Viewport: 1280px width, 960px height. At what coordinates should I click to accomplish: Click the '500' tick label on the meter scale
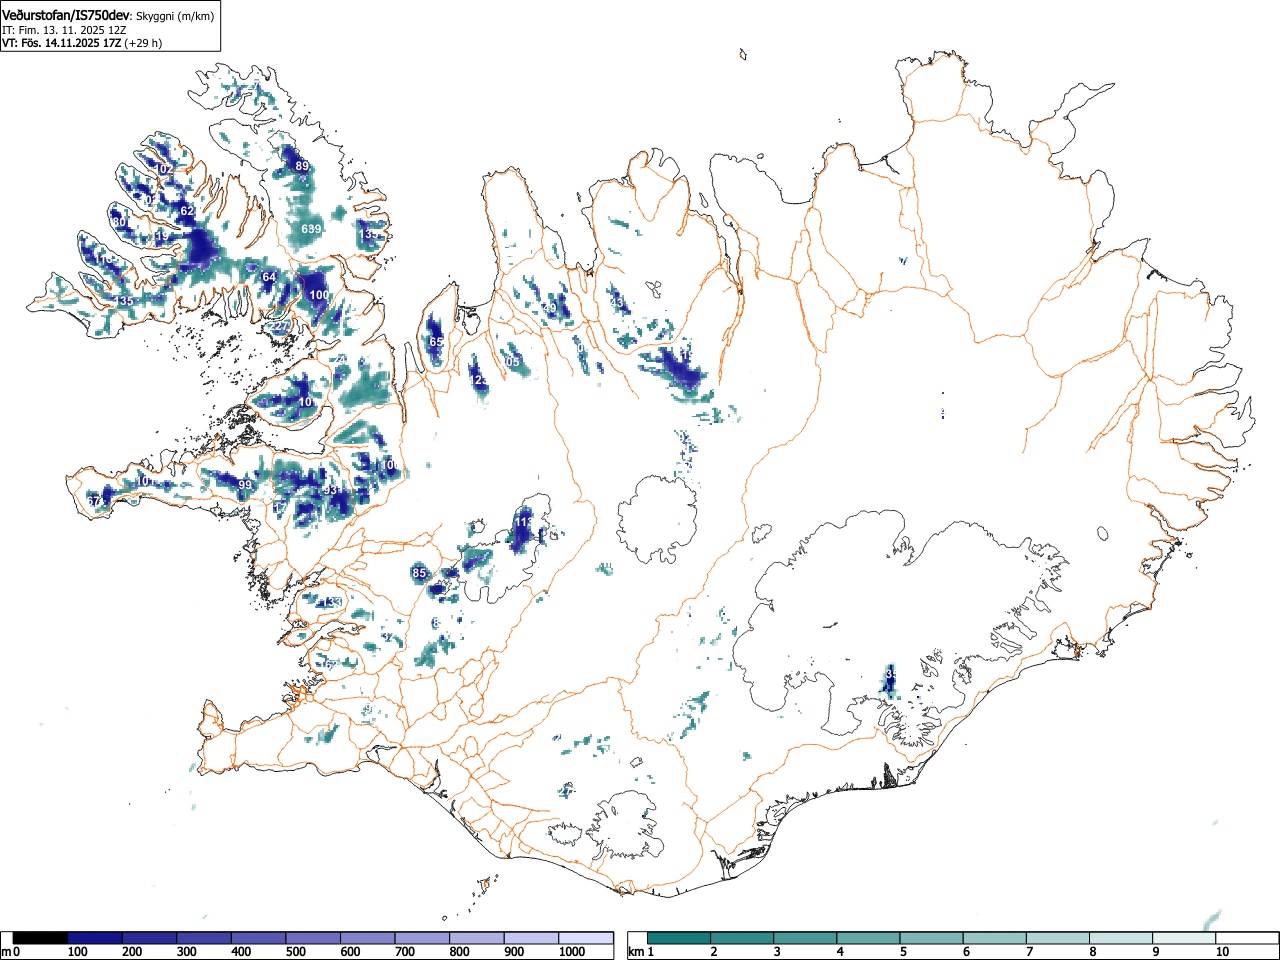coord(295,952)
